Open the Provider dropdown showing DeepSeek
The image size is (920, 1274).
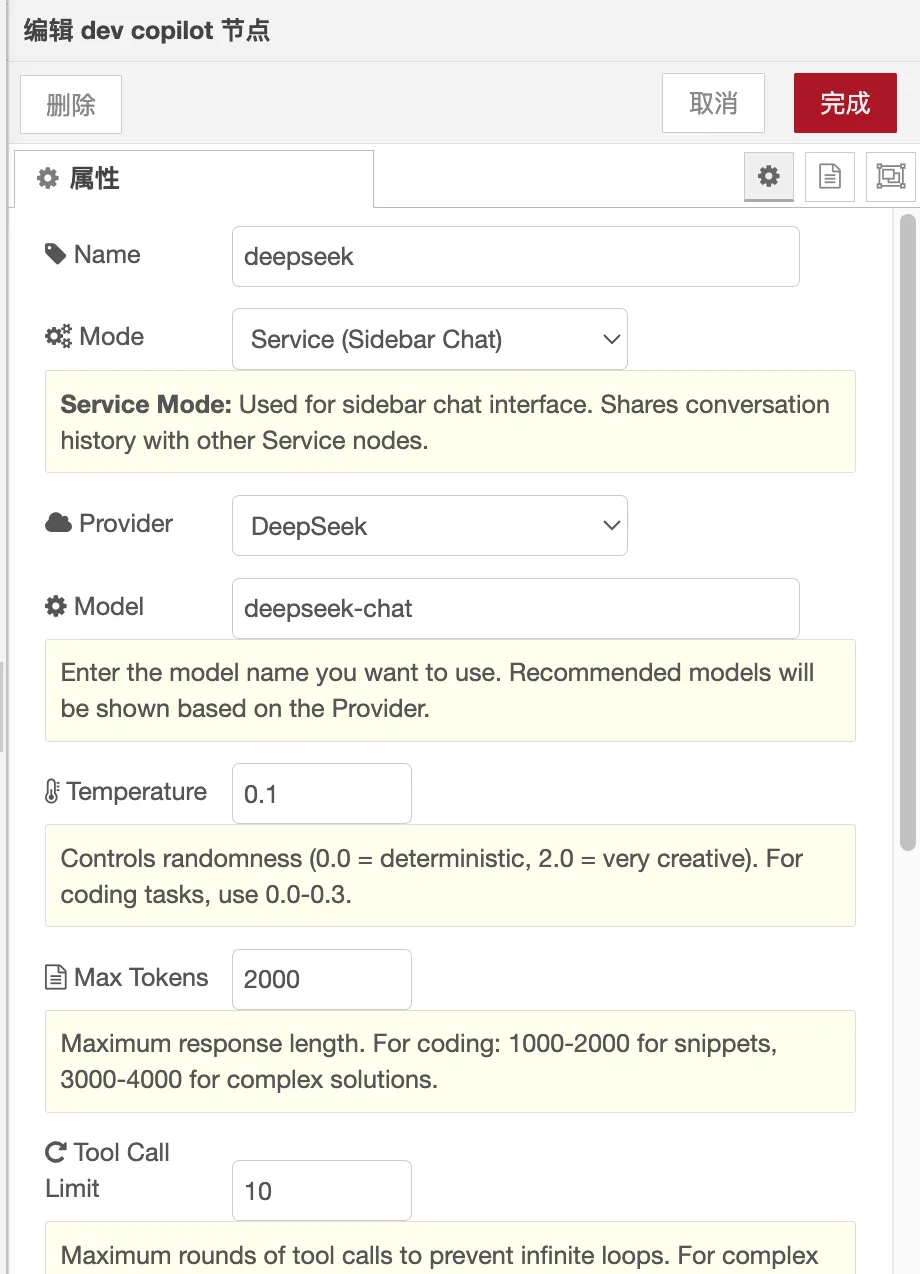click(429, 526)
